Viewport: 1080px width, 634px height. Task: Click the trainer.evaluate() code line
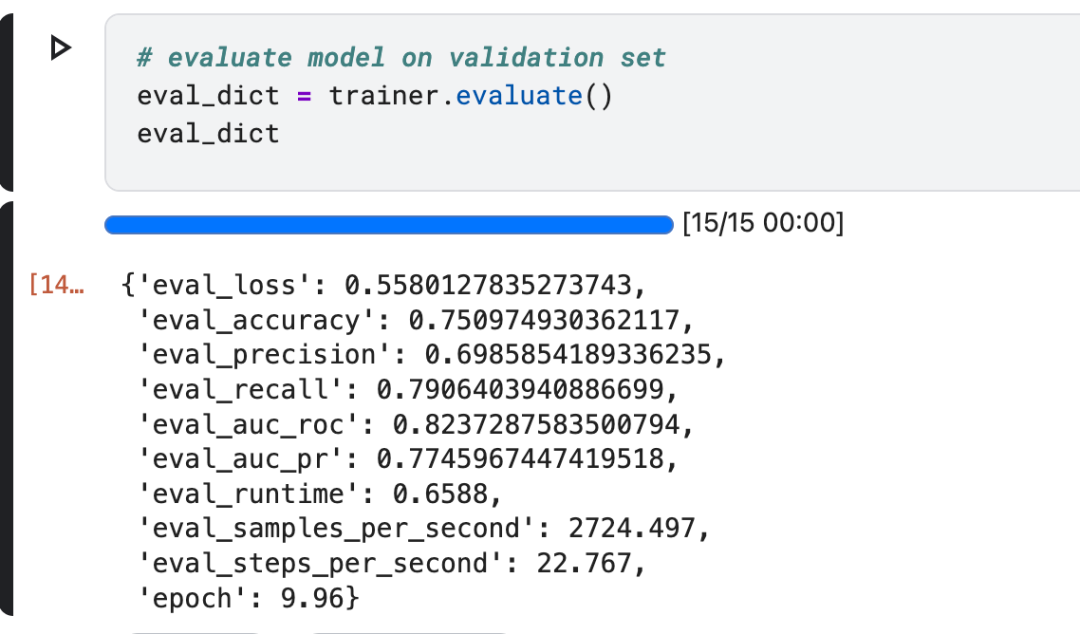pos(375,96)
